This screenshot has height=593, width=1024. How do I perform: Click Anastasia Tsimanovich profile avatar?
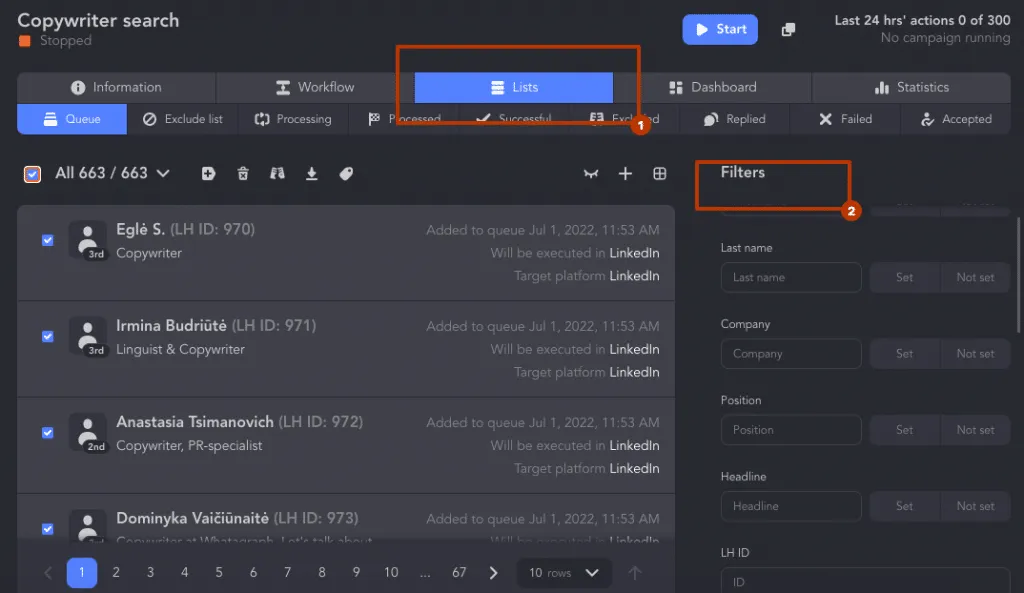[x=88, y=432]
